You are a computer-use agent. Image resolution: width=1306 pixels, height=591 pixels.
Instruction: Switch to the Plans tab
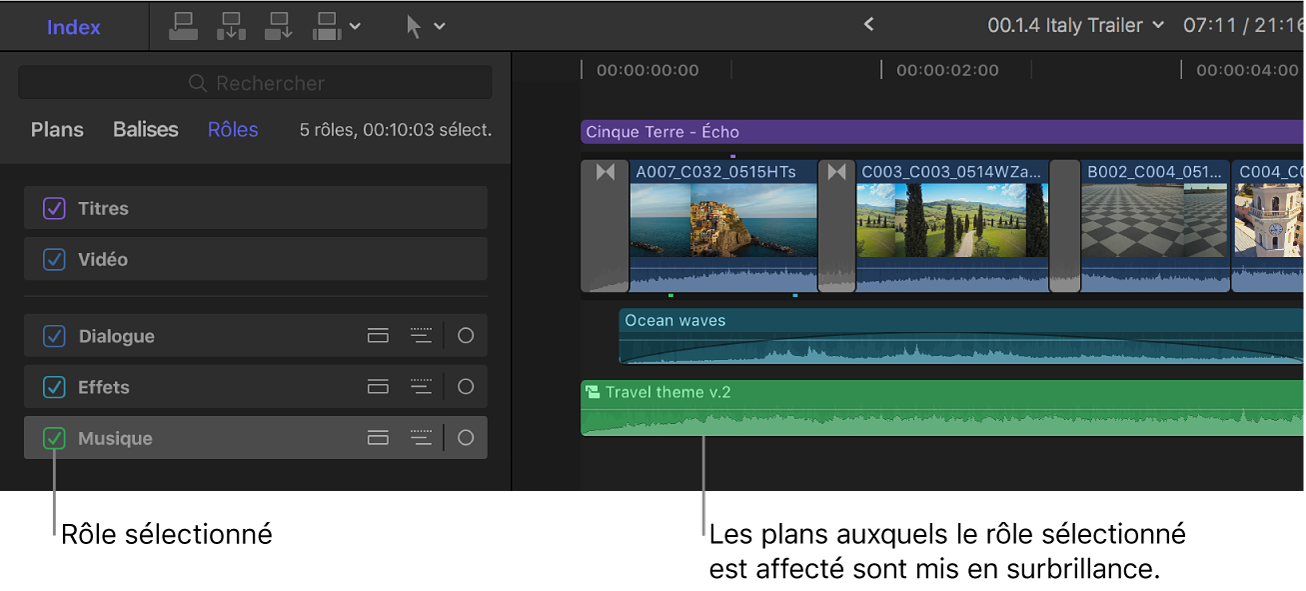coord(56,129)
